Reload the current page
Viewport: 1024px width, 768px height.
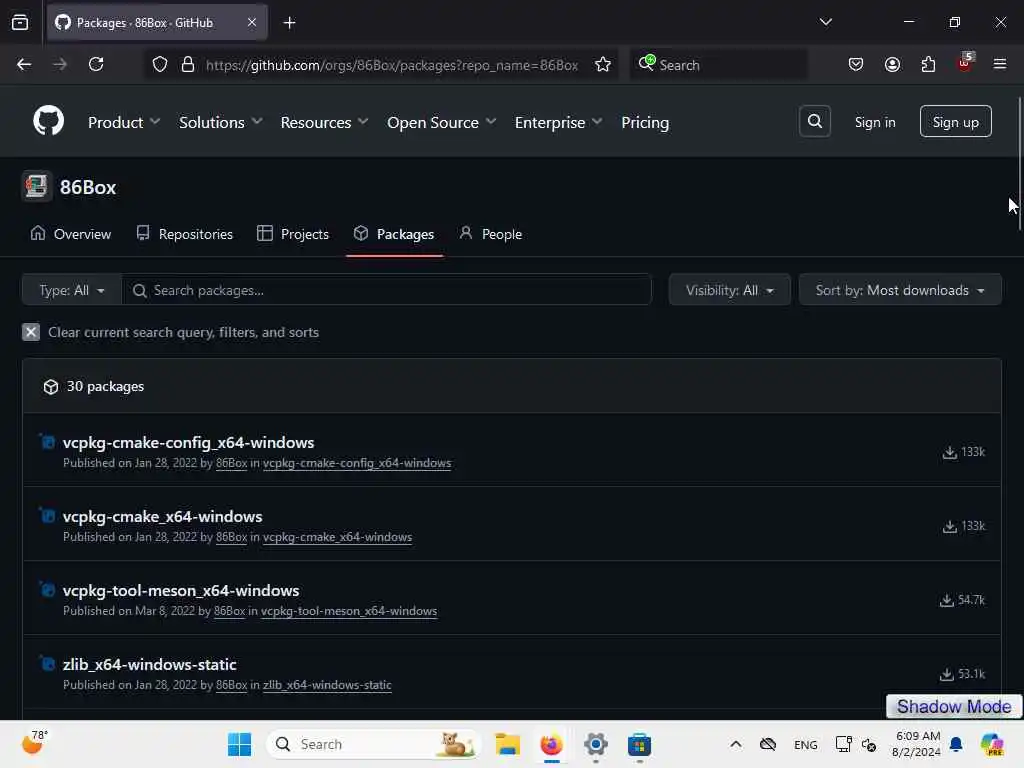click(x=96, y=65)
